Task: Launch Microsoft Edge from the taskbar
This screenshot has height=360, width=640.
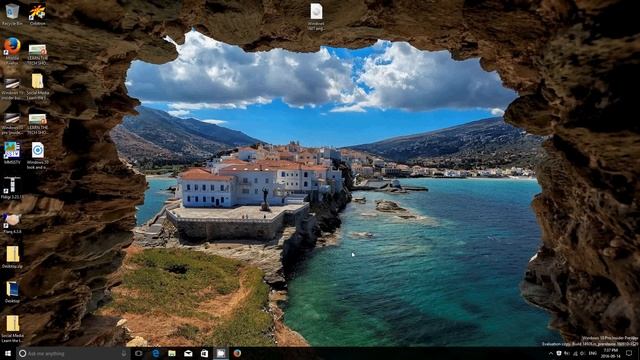Action: coord(156,353)
